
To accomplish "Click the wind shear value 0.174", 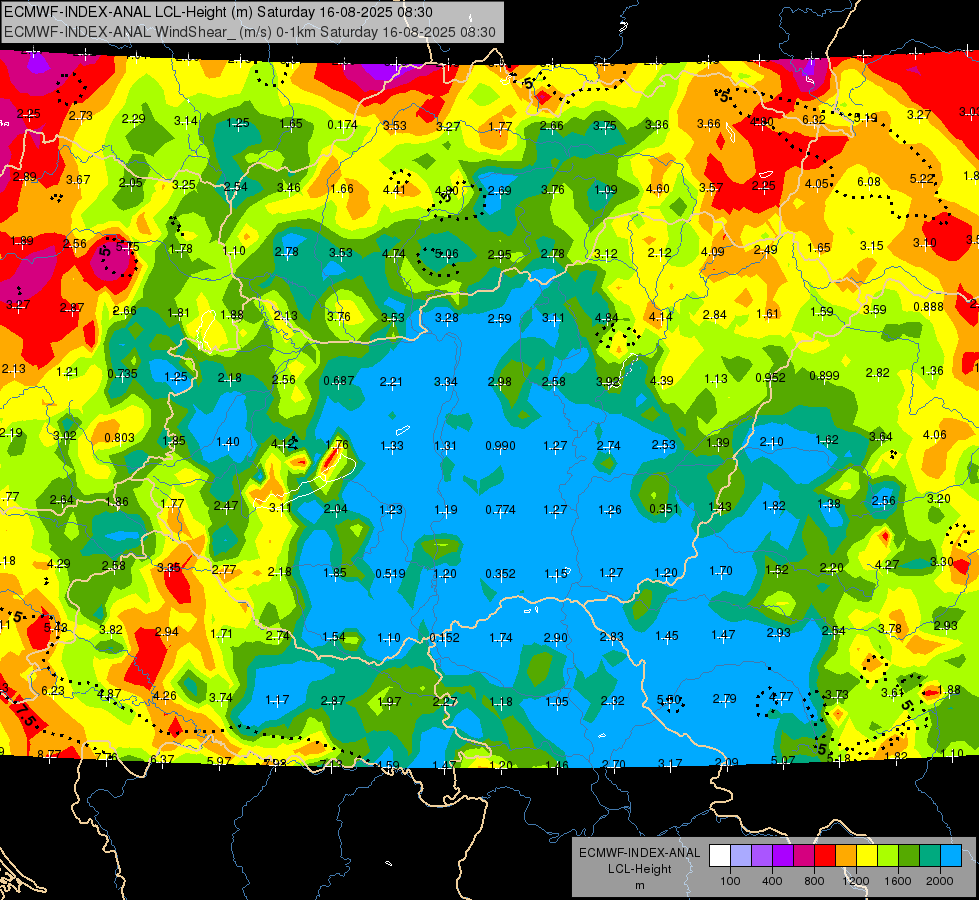I will (x=342, y=125).
